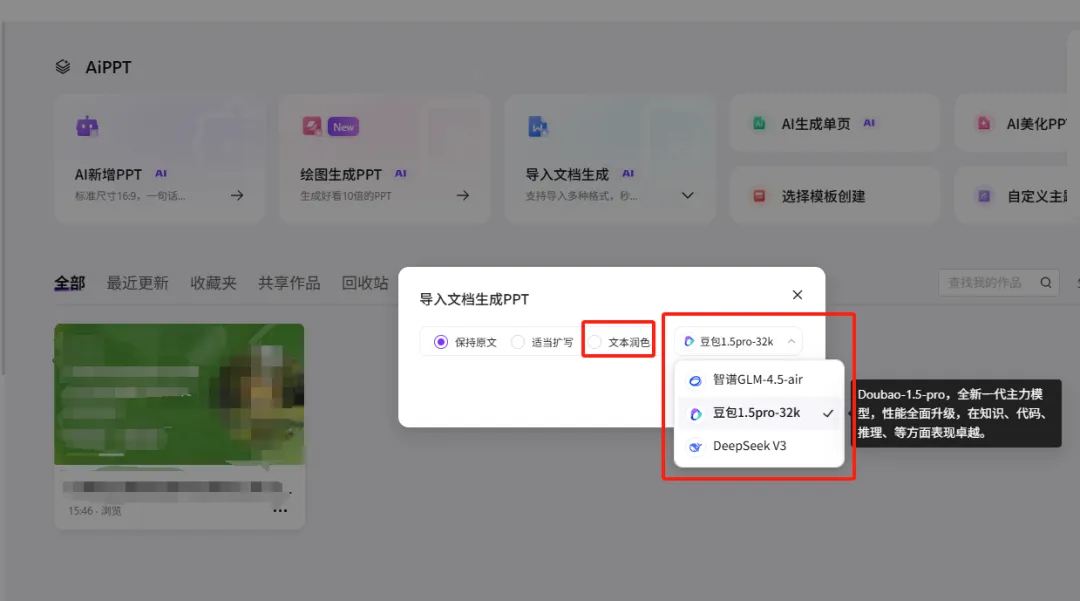Click the red template icon beside 选择模板创建
The height and width of the screenshot is (601, 1080).
click(759, 196)
